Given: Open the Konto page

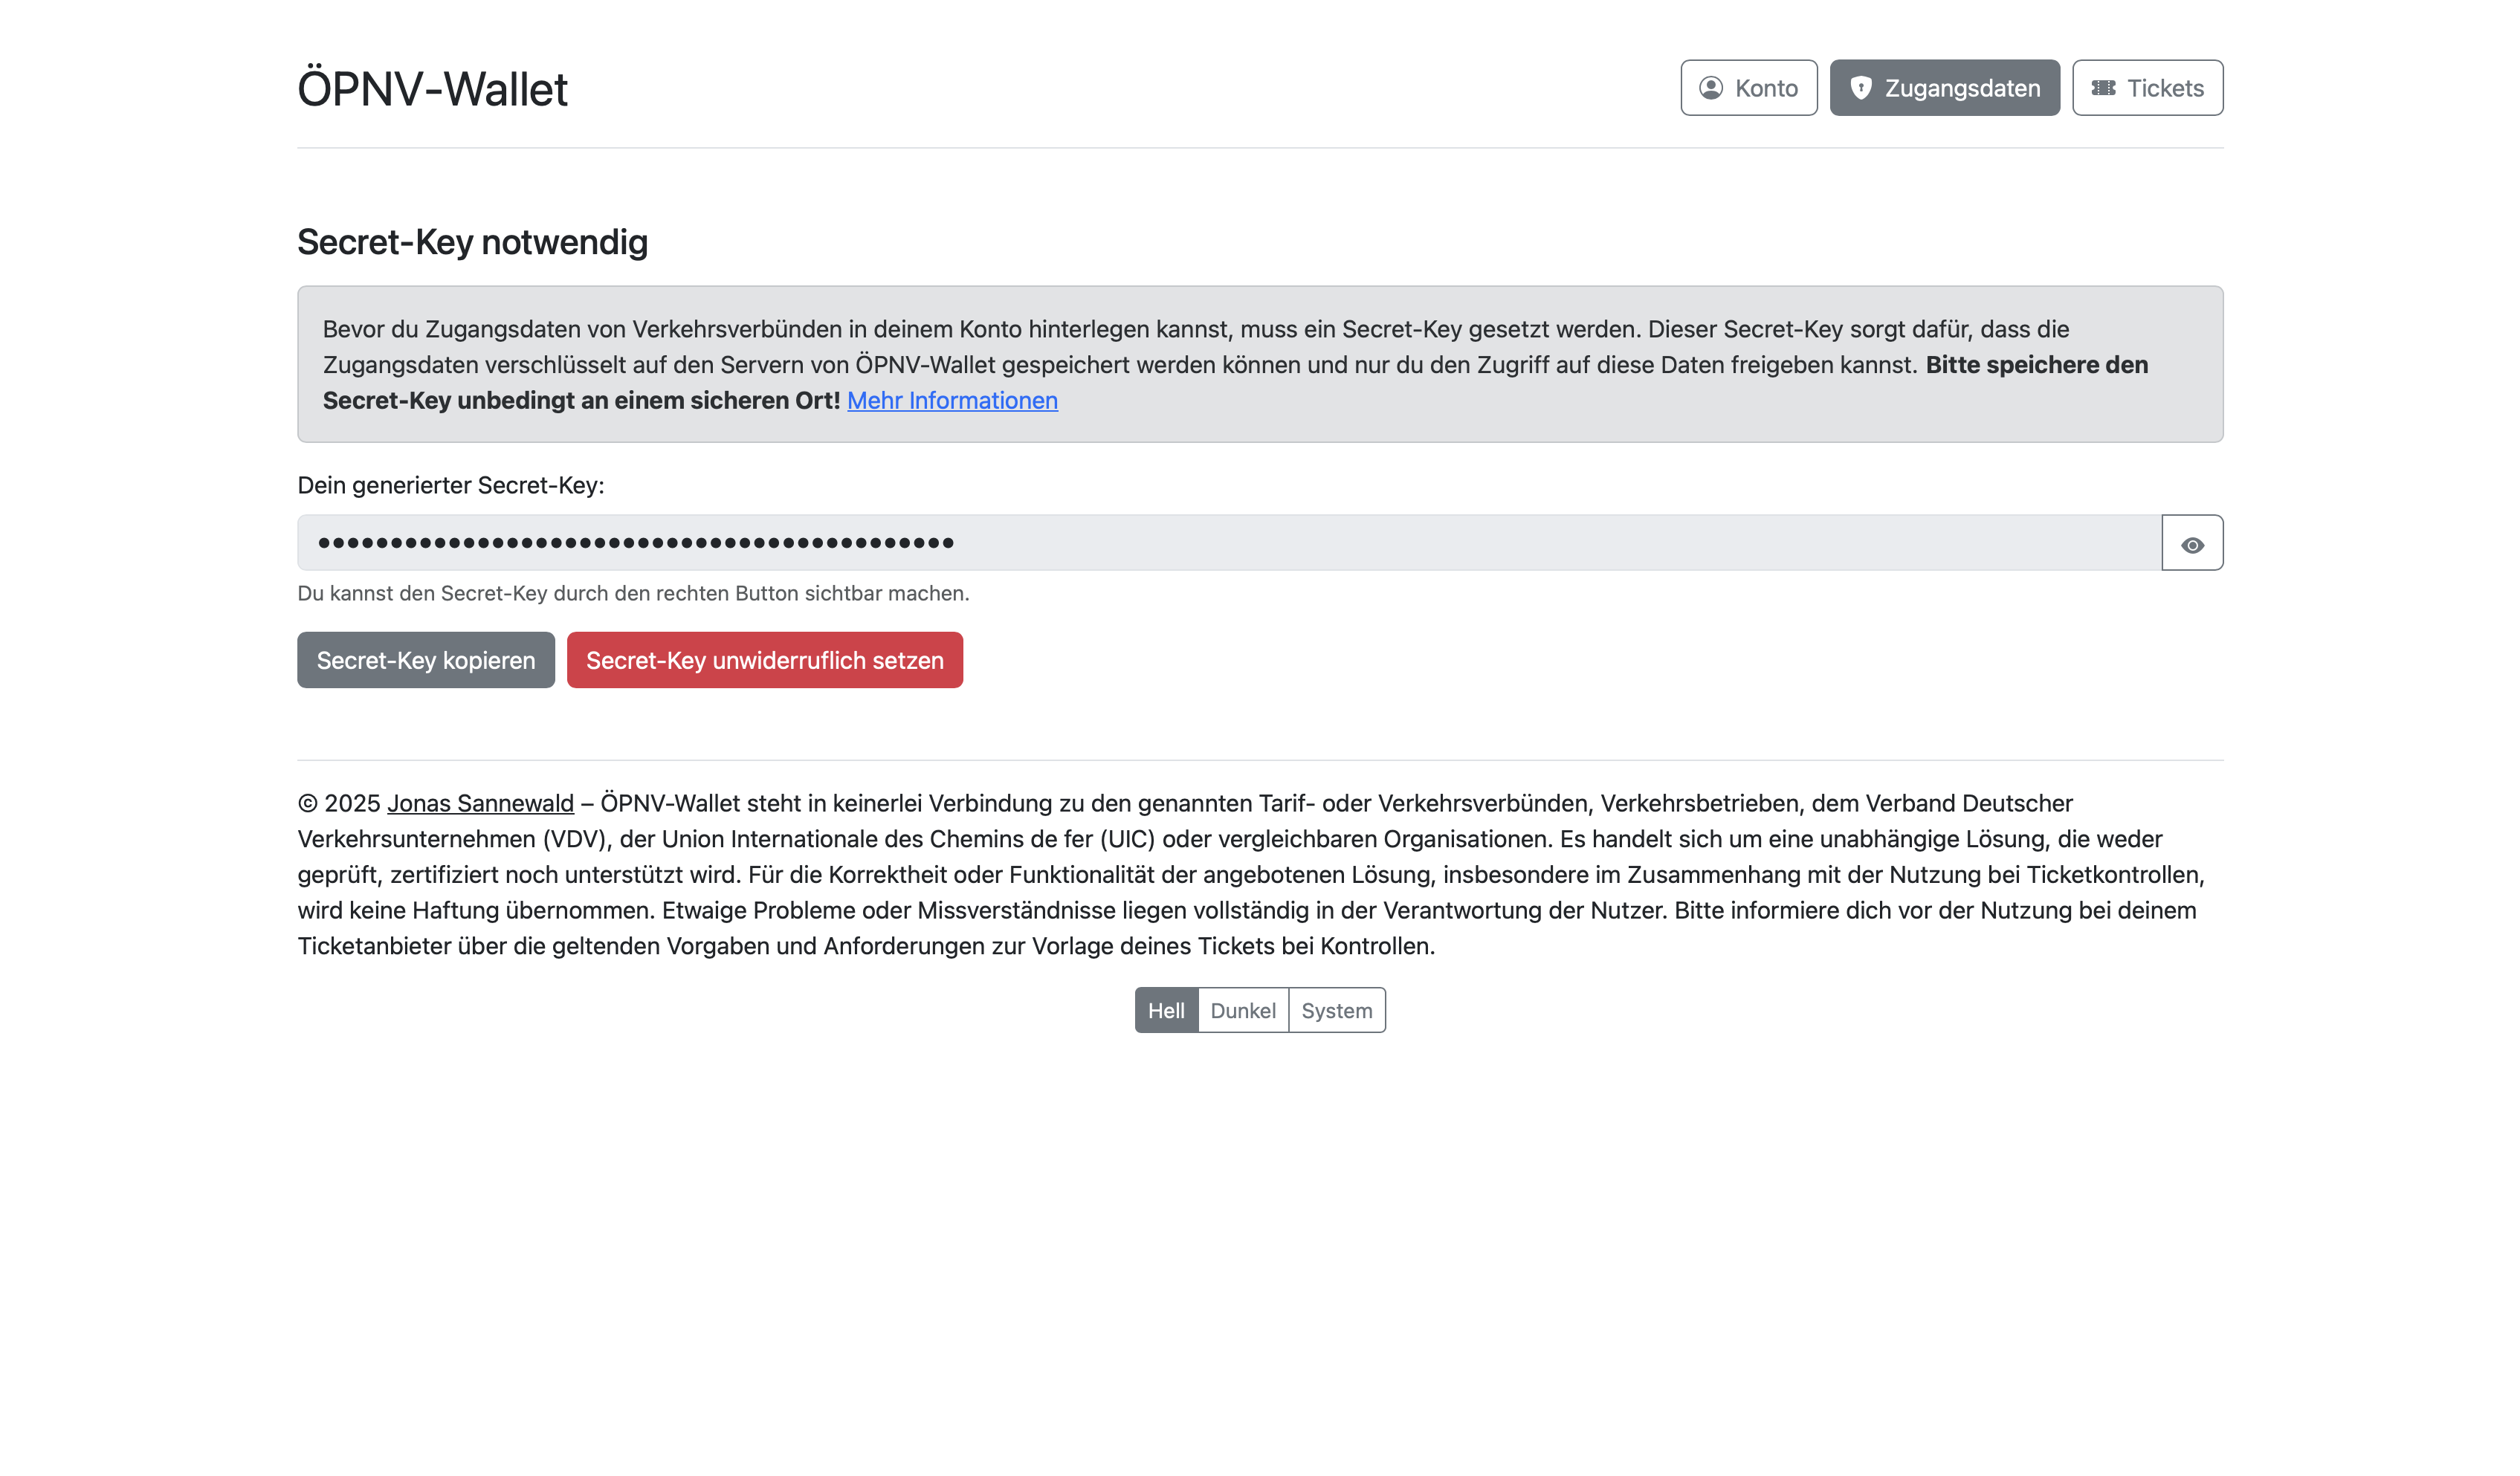Looking at the screenshot, I should pos(1749,88).
